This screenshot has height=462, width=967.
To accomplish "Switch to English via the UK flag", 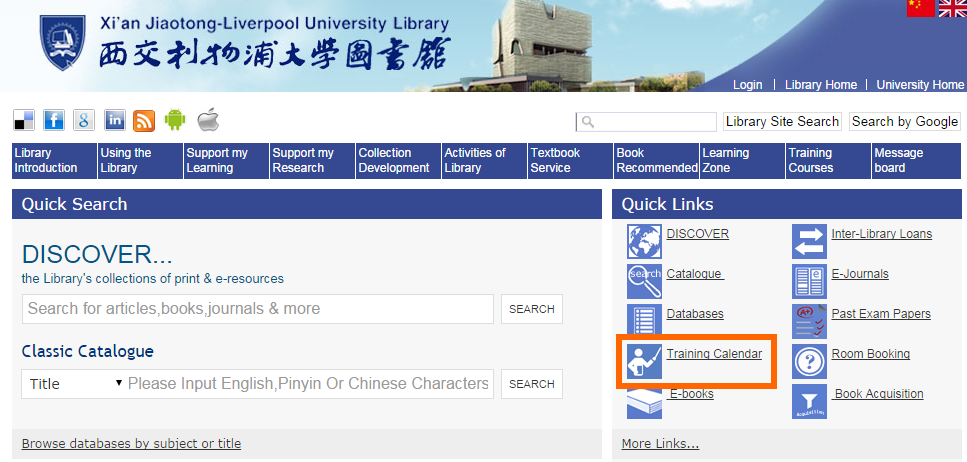I will 952,8.
